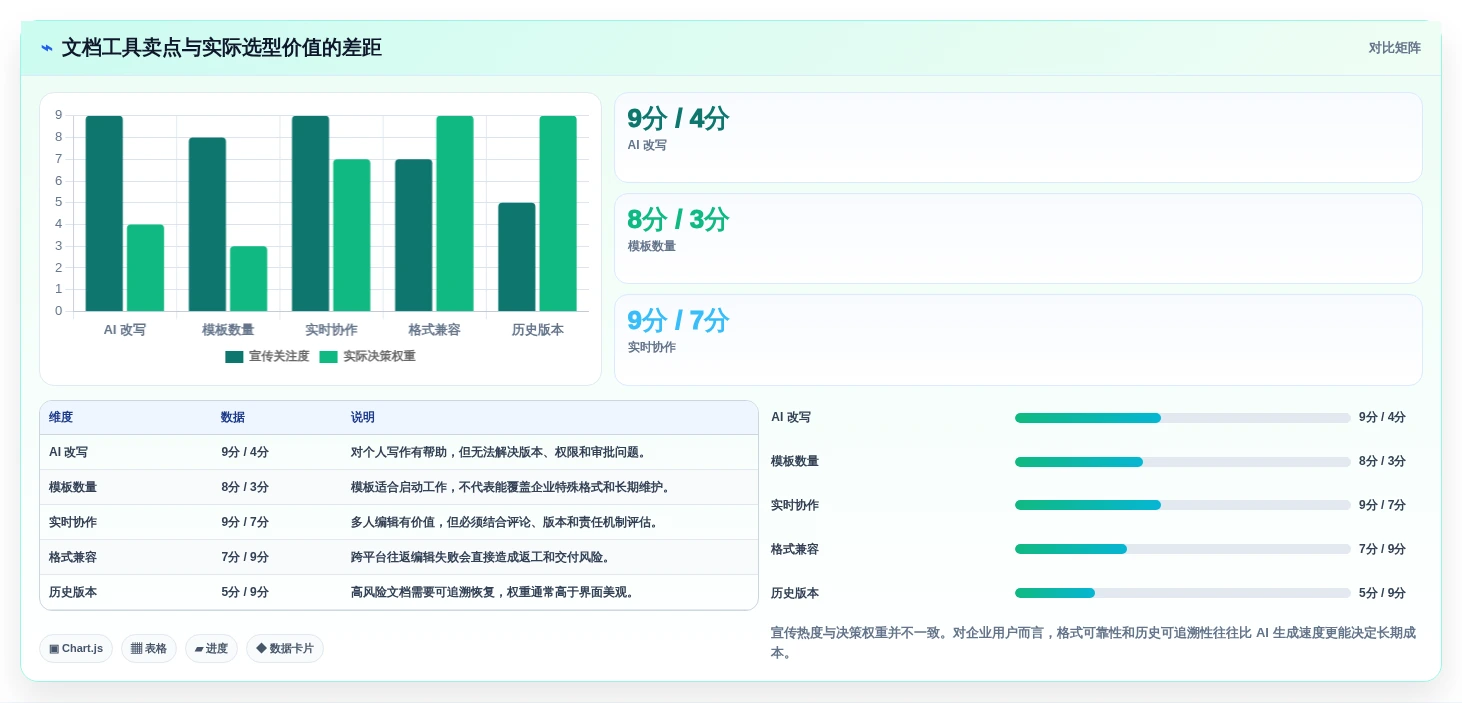Click the 模板数量 progress bar

(x=1183, y=462)
